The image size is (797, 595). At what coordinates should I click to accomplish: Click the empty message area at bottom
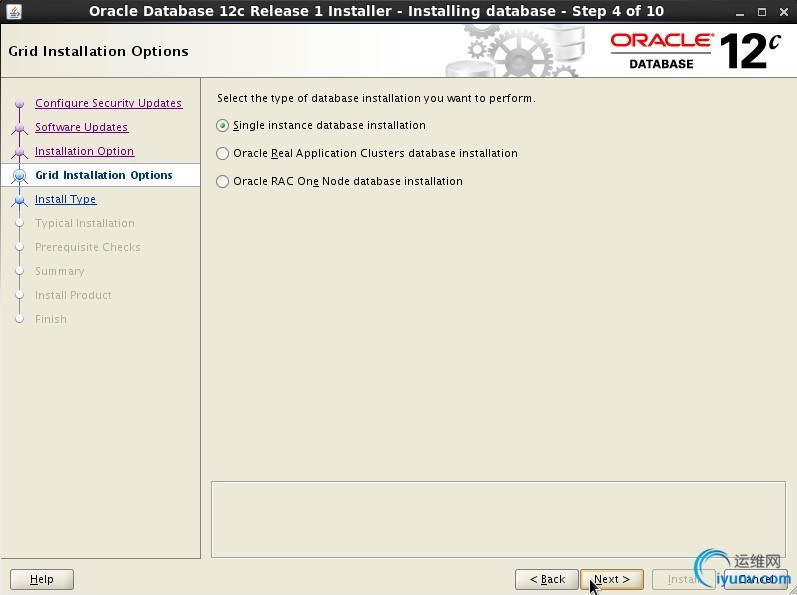coord(498,519)
